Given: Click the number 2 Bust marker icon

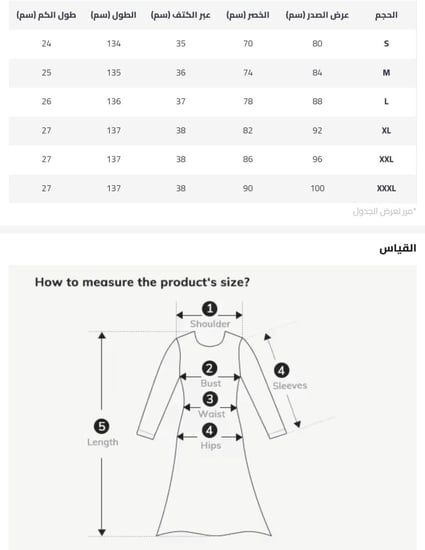Looking at the screenshot, I should [209, 369].
